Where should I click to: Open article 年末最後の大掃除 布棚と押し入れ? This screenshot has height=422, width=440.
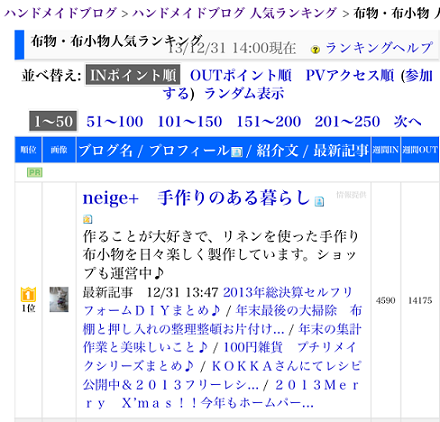(222, 320)
